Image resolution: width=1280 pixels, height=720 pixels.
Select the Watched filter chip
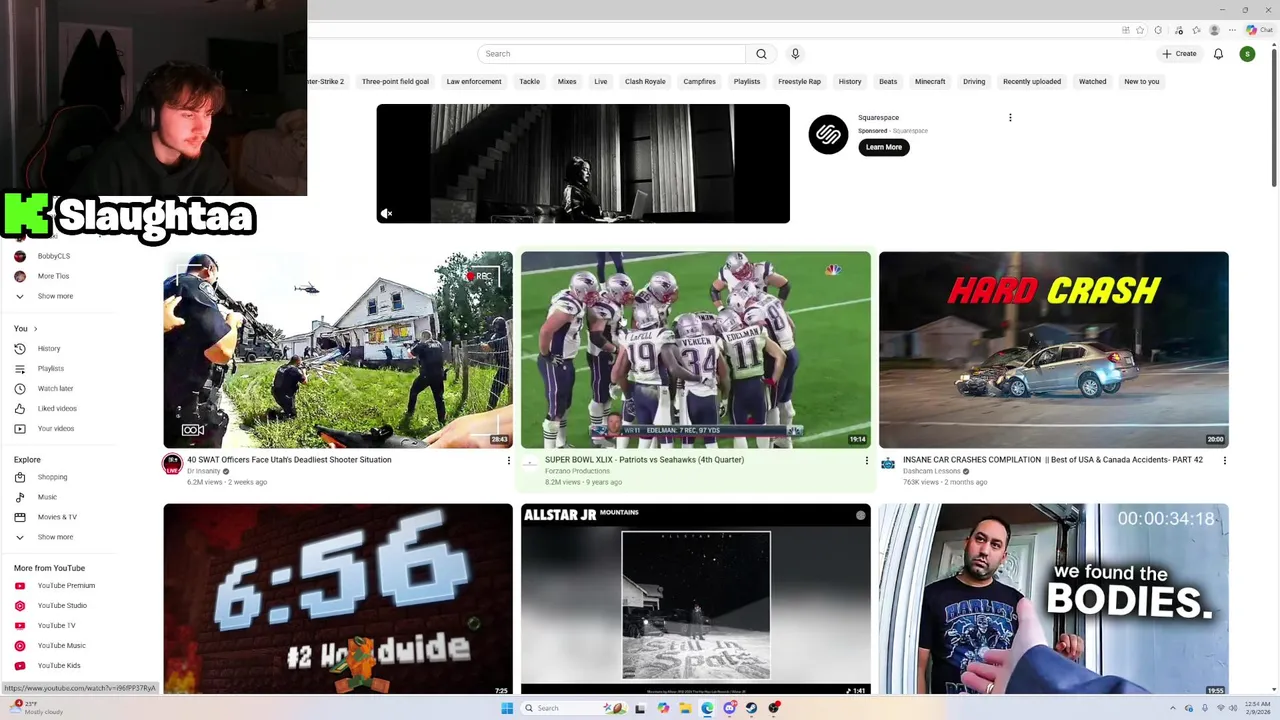1092,82
